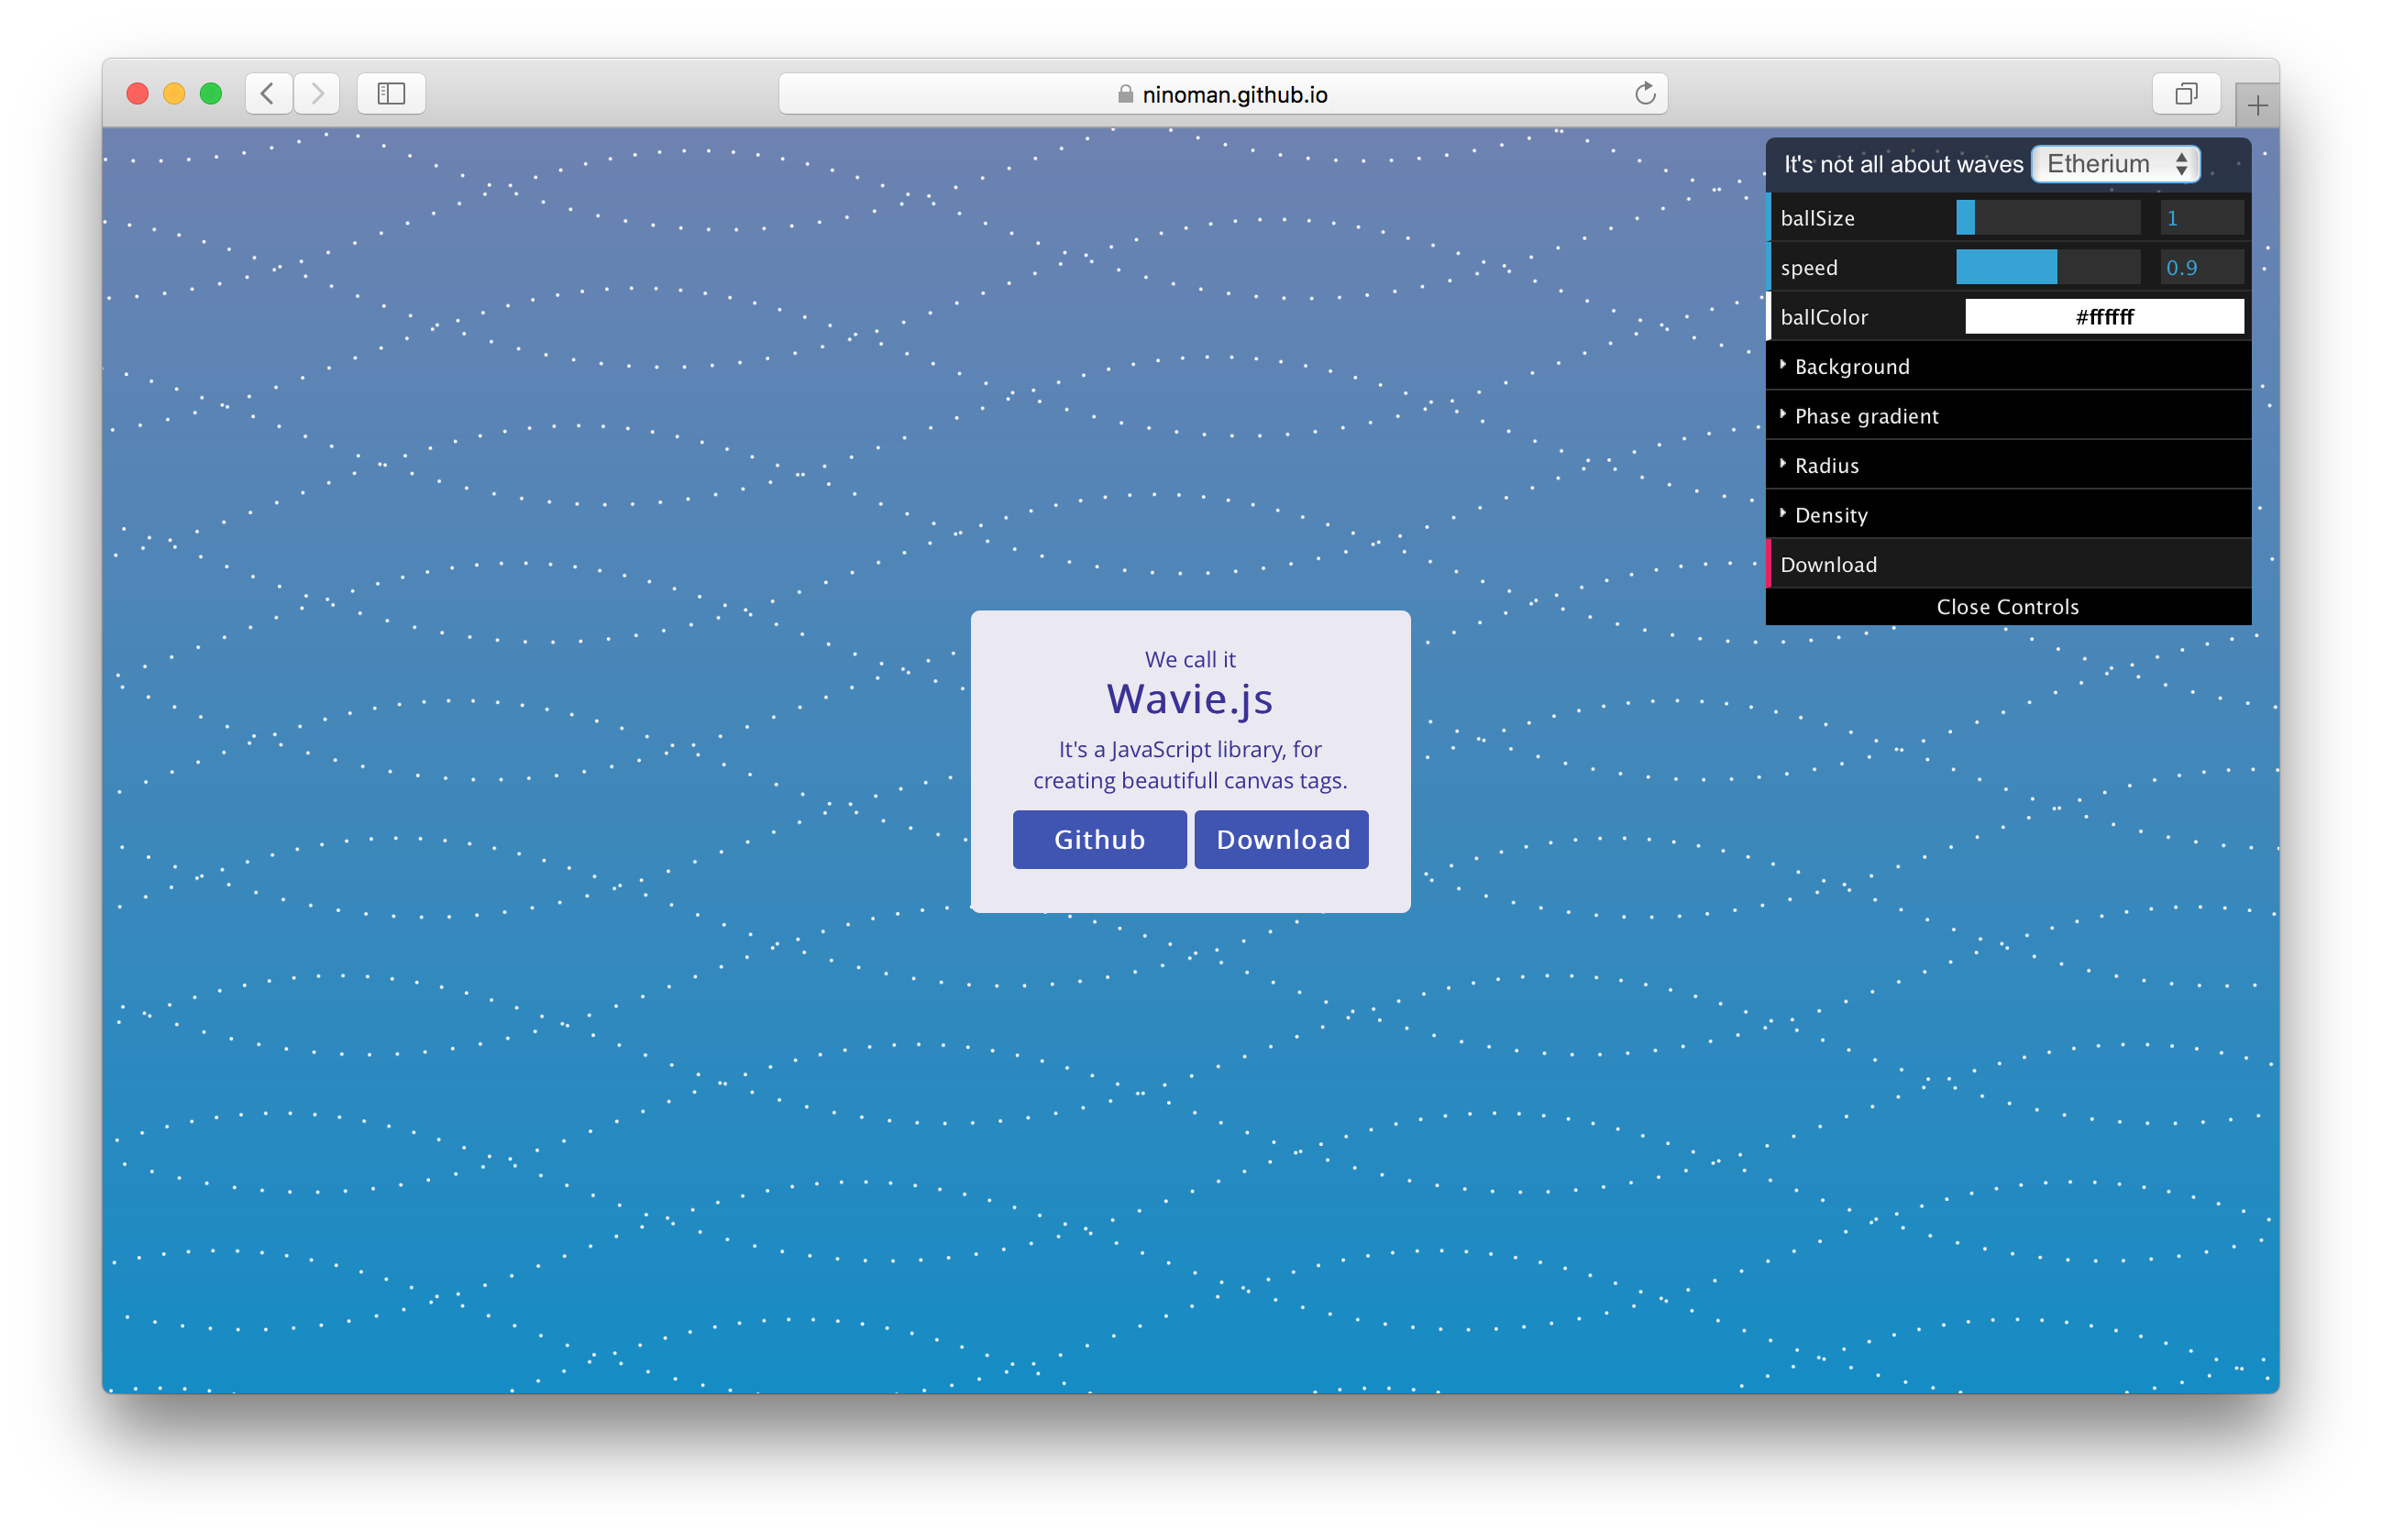This screenshot has height=1540, width=2382.
Task: Expand the Phase gradient folder
Action: click(1866, 416)
